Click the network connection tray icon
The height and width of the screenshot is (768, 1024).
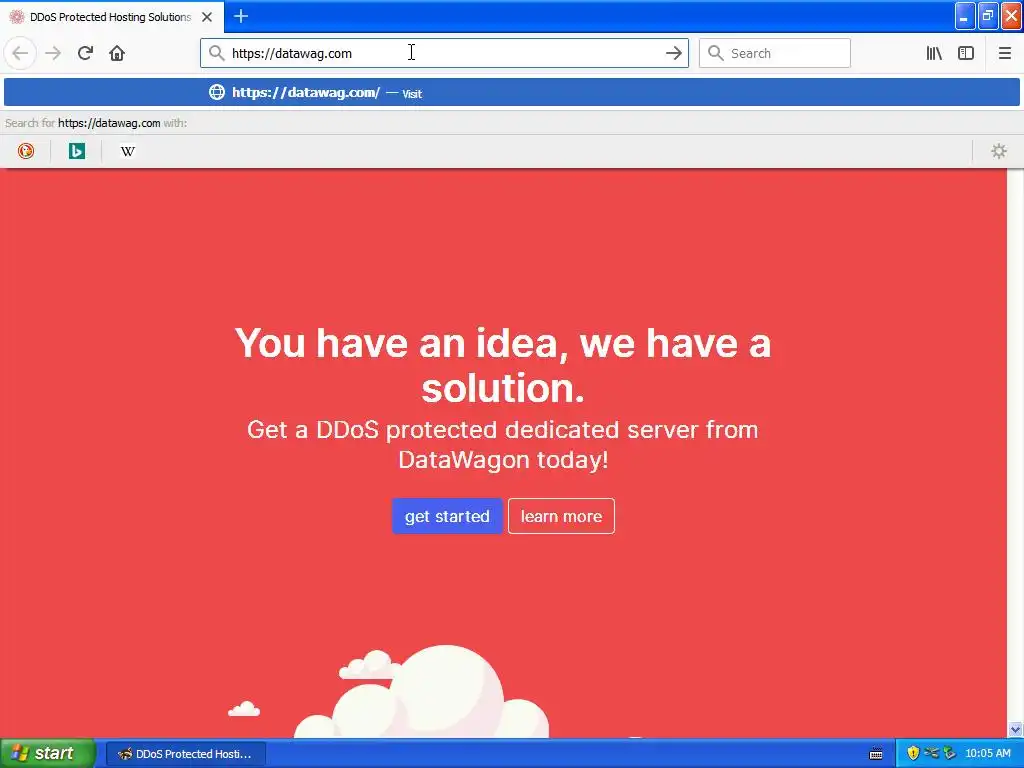931,753
